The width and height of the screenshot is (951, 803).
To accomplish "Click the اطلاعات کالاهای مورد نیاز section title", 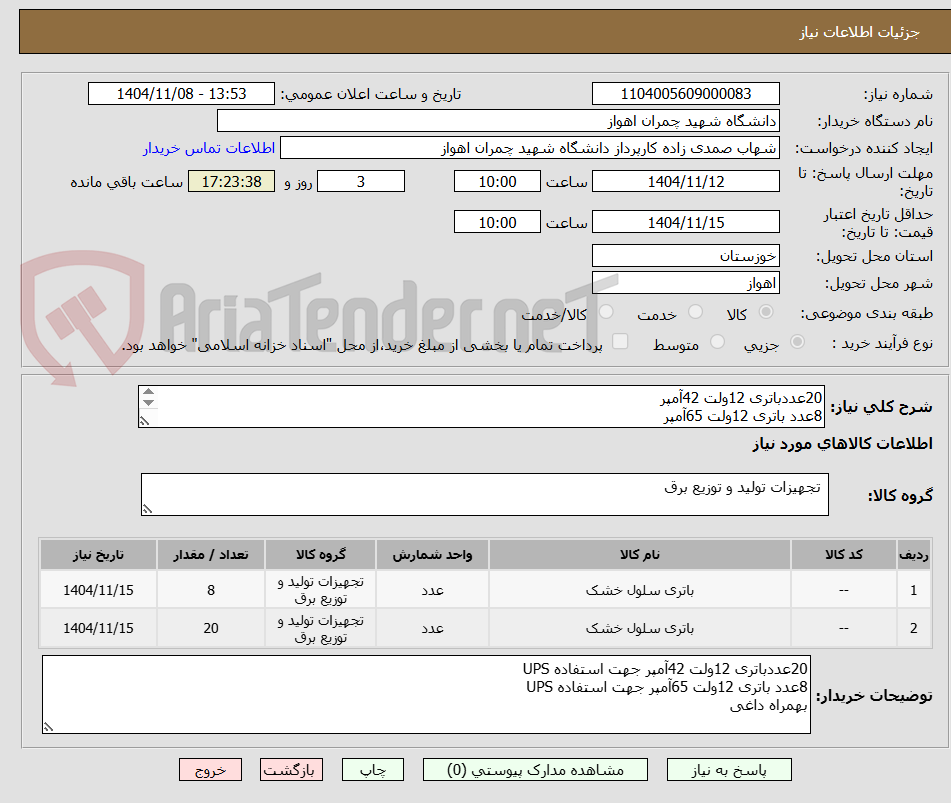I will click(842, 444).
